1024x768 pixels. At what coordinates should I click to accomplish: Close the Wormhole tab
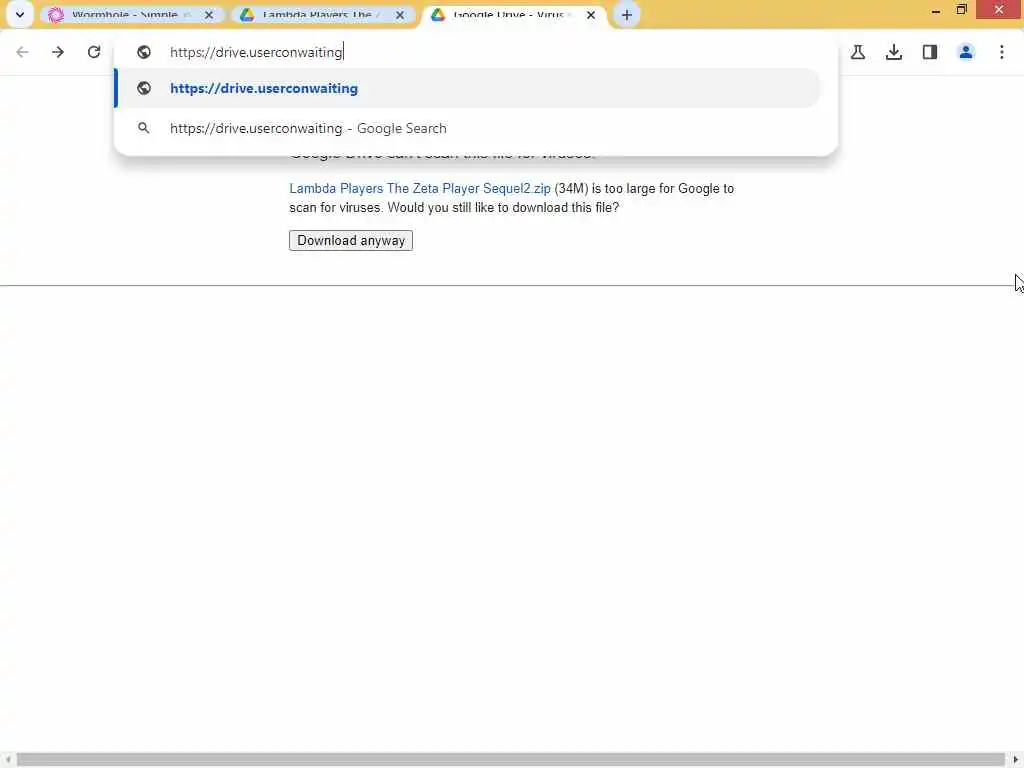coord(208,14)
